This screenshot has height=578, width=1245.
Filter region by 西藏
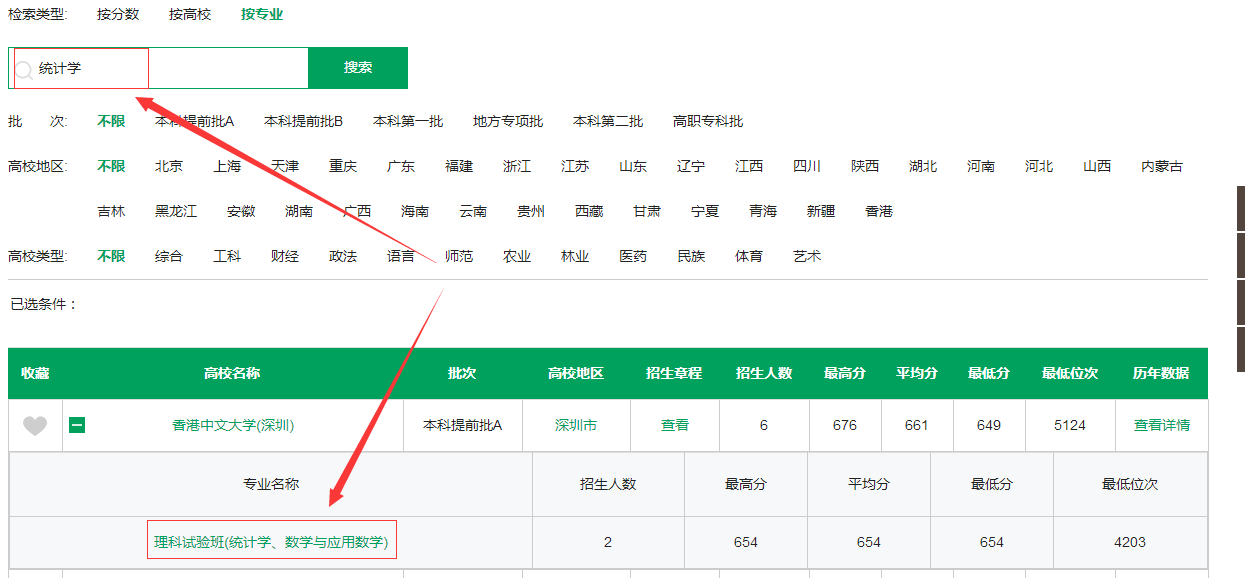click(x=589, y=211)
